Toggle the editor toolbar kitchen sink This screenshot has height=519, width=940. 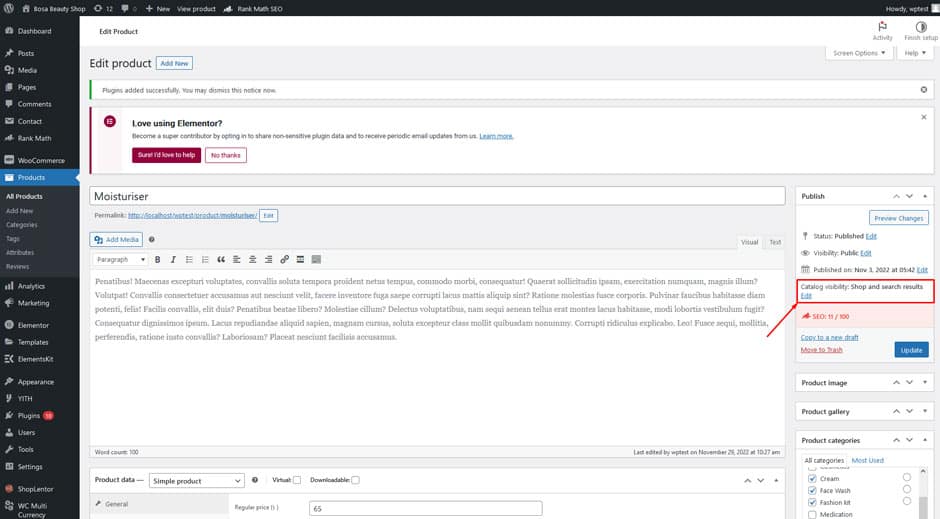(x=317, y=260)
